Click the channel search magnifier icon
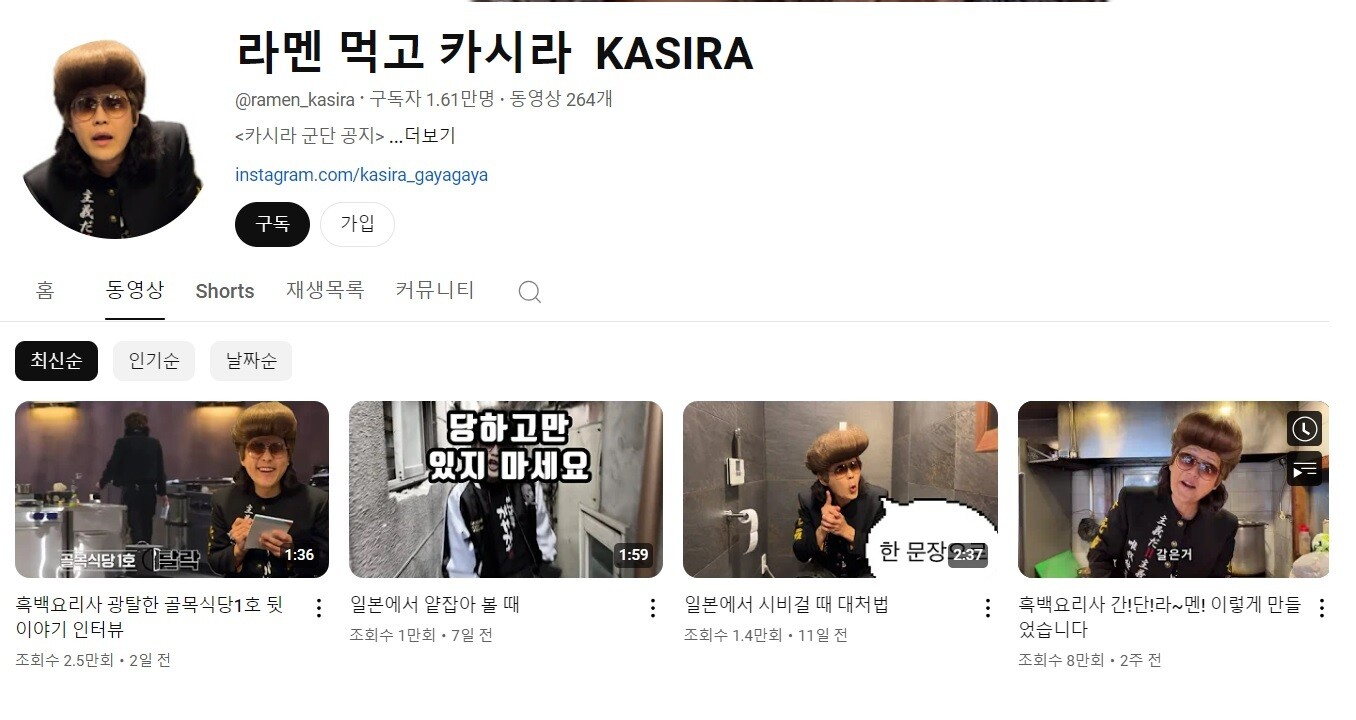Viewport: 1356px width, 720px height. point(530,292)
